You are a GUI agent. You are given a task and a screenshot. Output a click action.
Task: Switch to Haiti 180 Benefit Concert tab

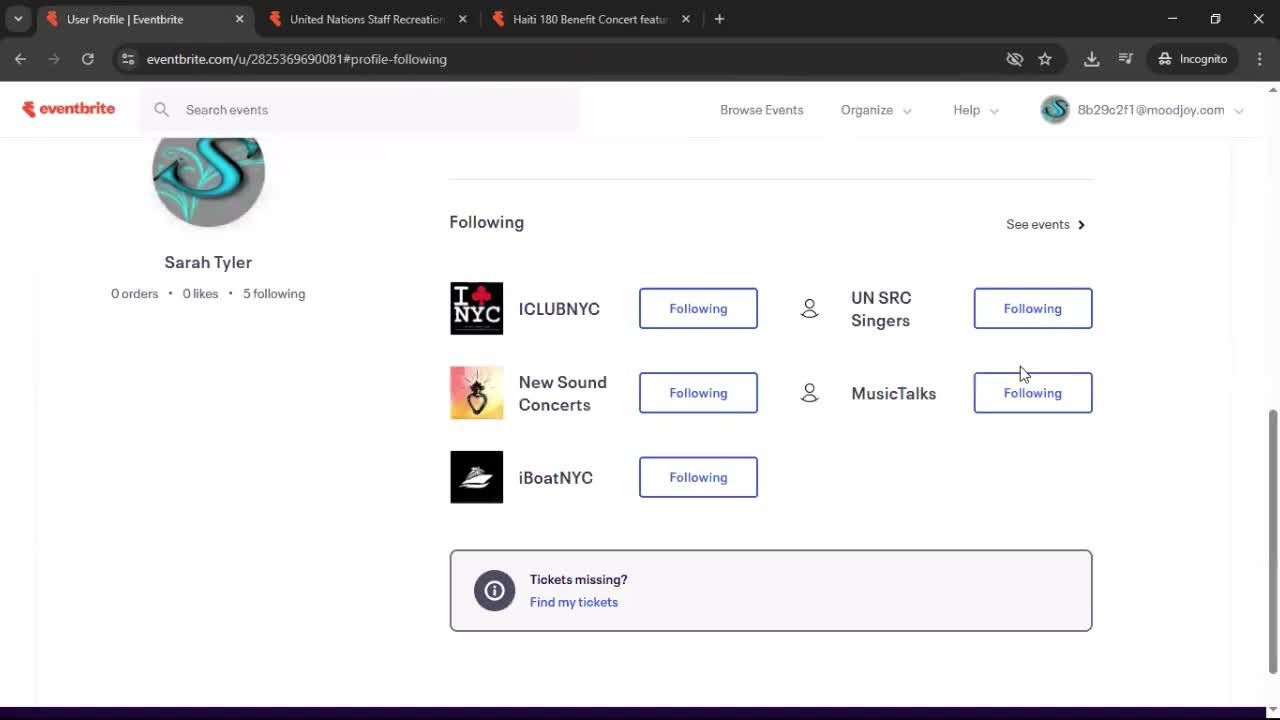(x=590, y=19)
